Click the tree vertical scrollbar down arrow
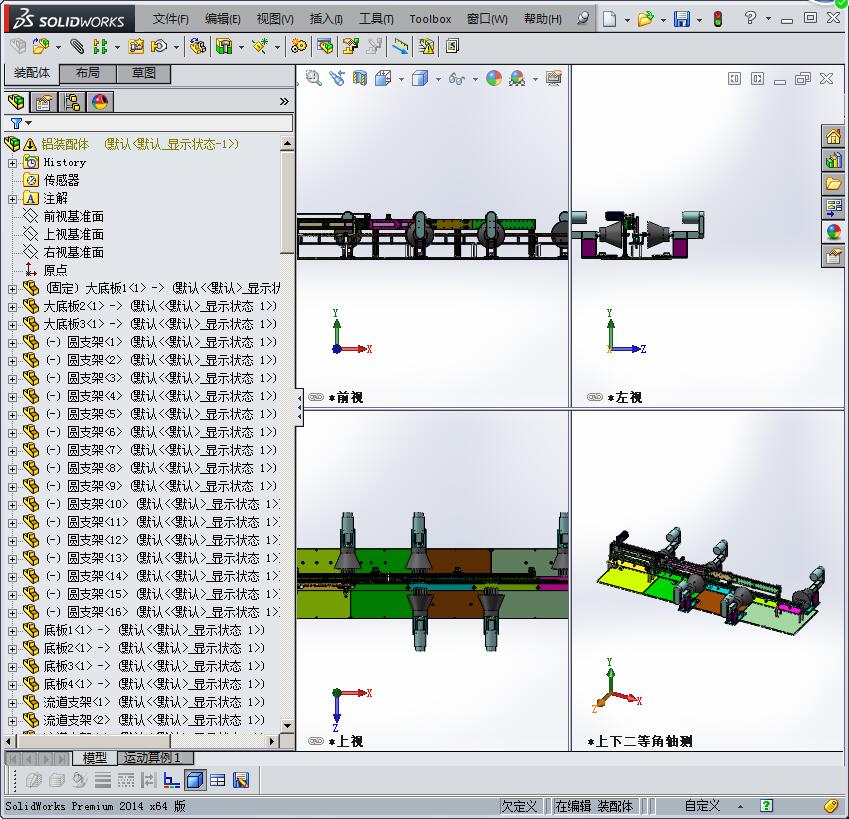Viewport: 849px width, 819px height. pyautogui.click(x=287, y=726)
